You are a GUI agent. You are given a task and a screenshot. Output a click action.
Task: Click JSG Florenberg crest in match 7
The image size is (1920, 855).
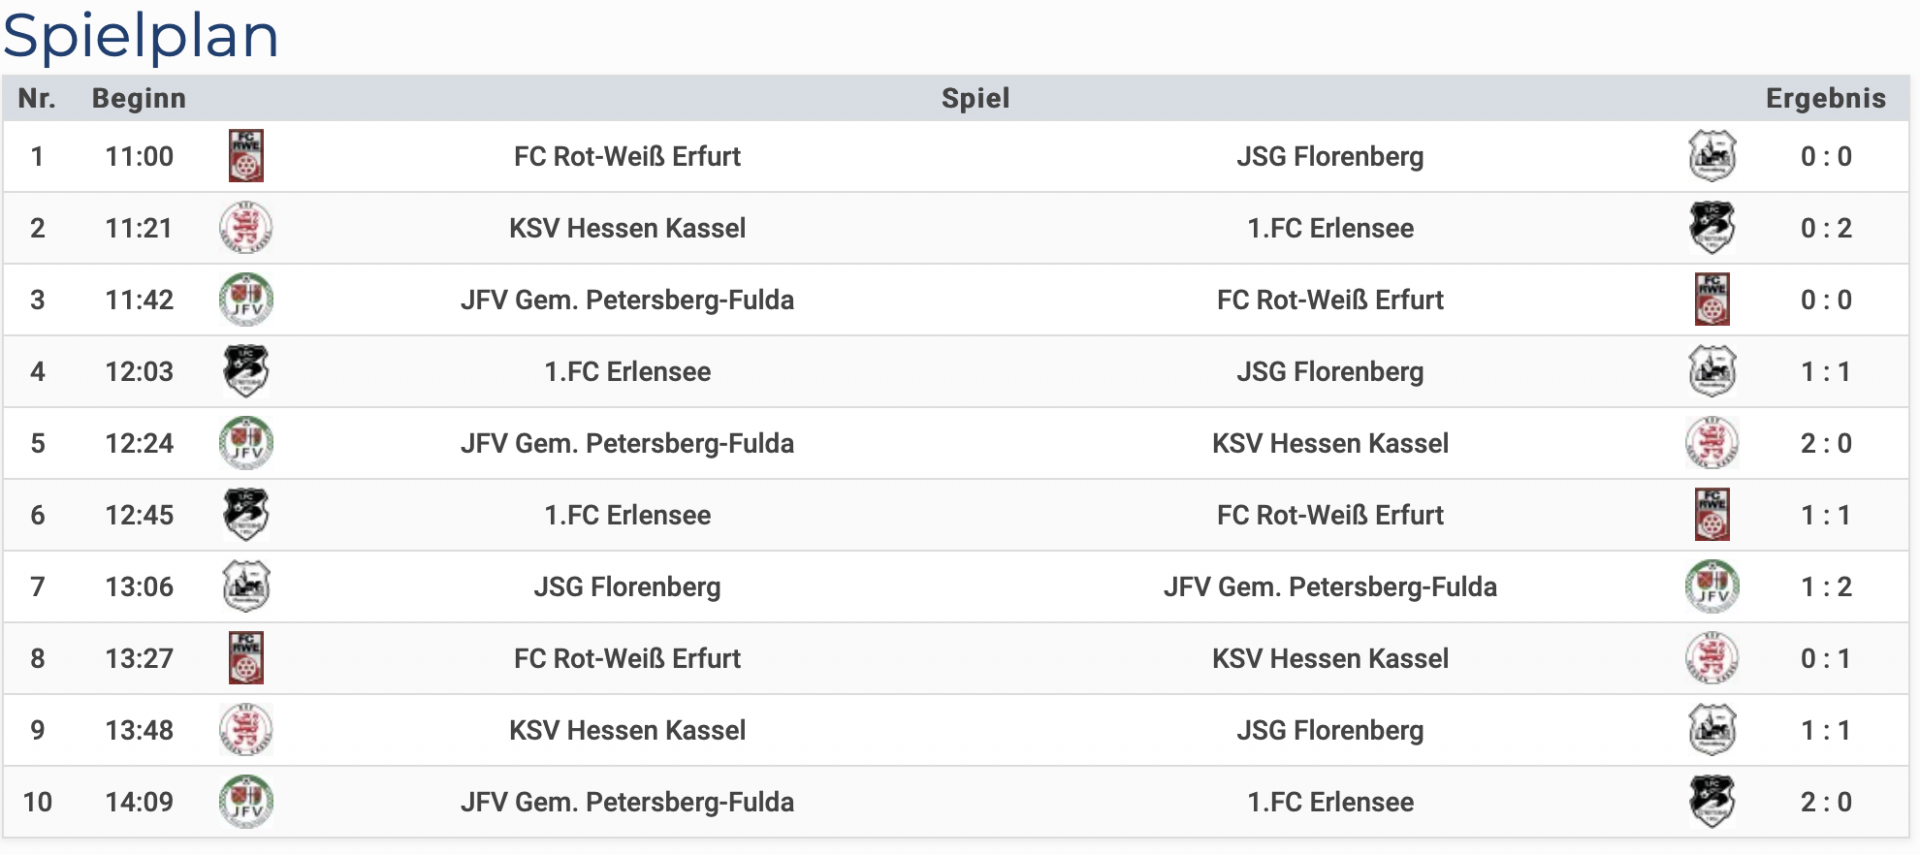[246, 587]
